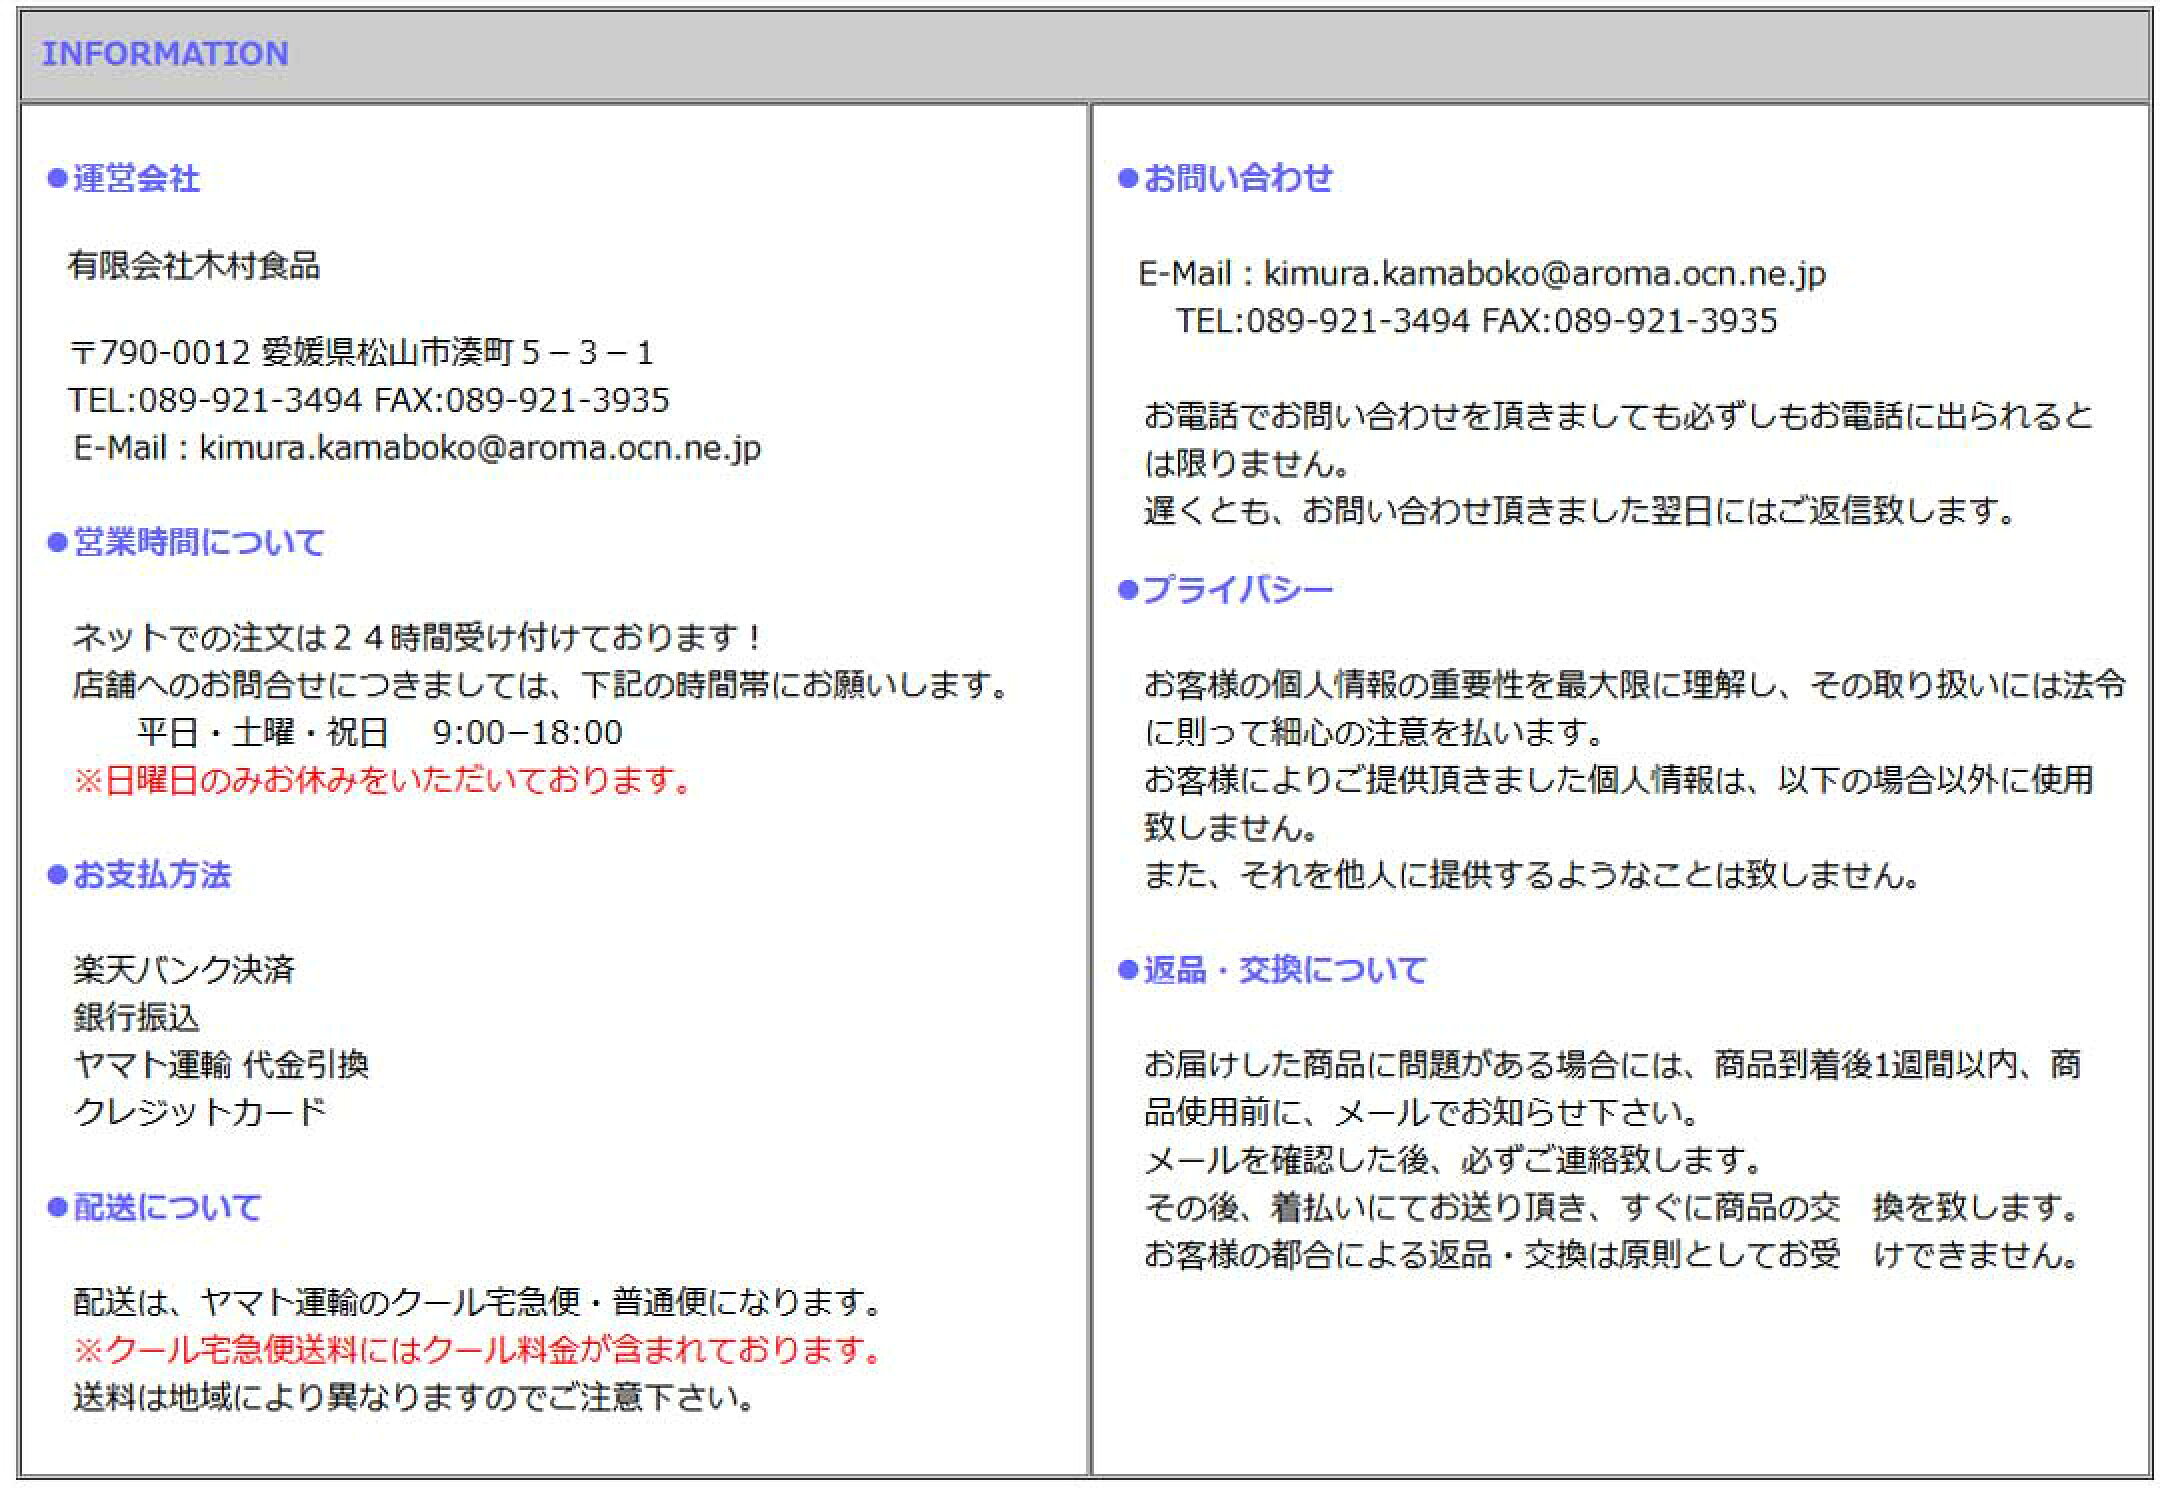Click line は限りません。

[x=1249, y=463]
